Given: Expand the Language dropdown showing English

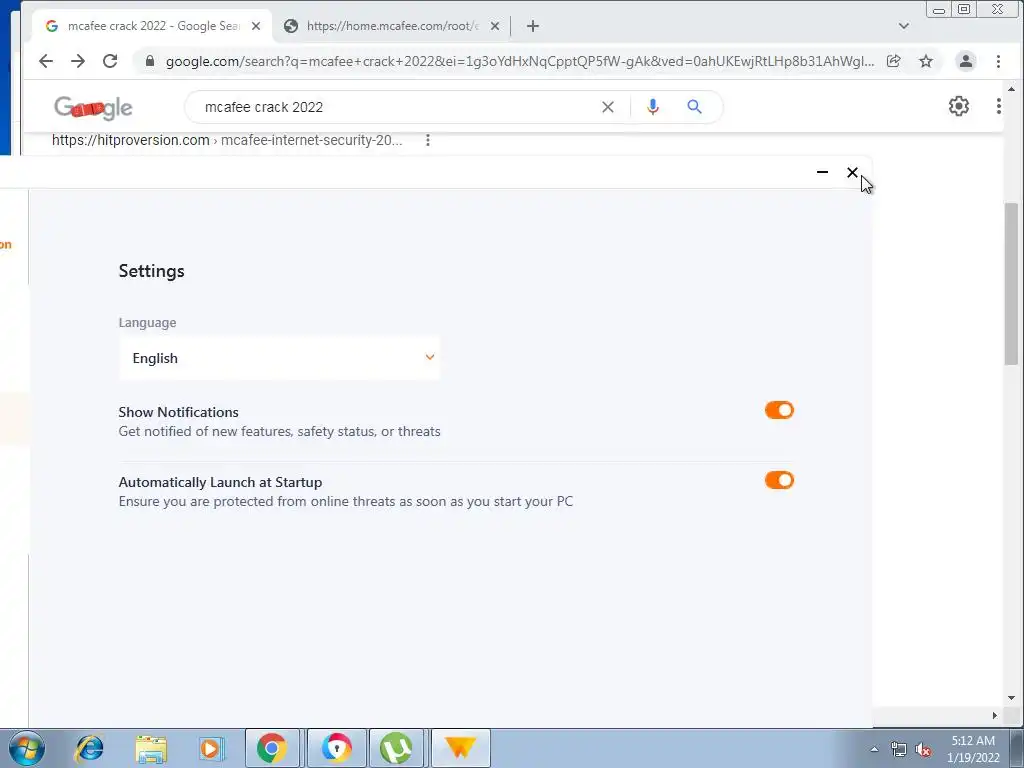Looking at the screenshot, I should point(280,358).
